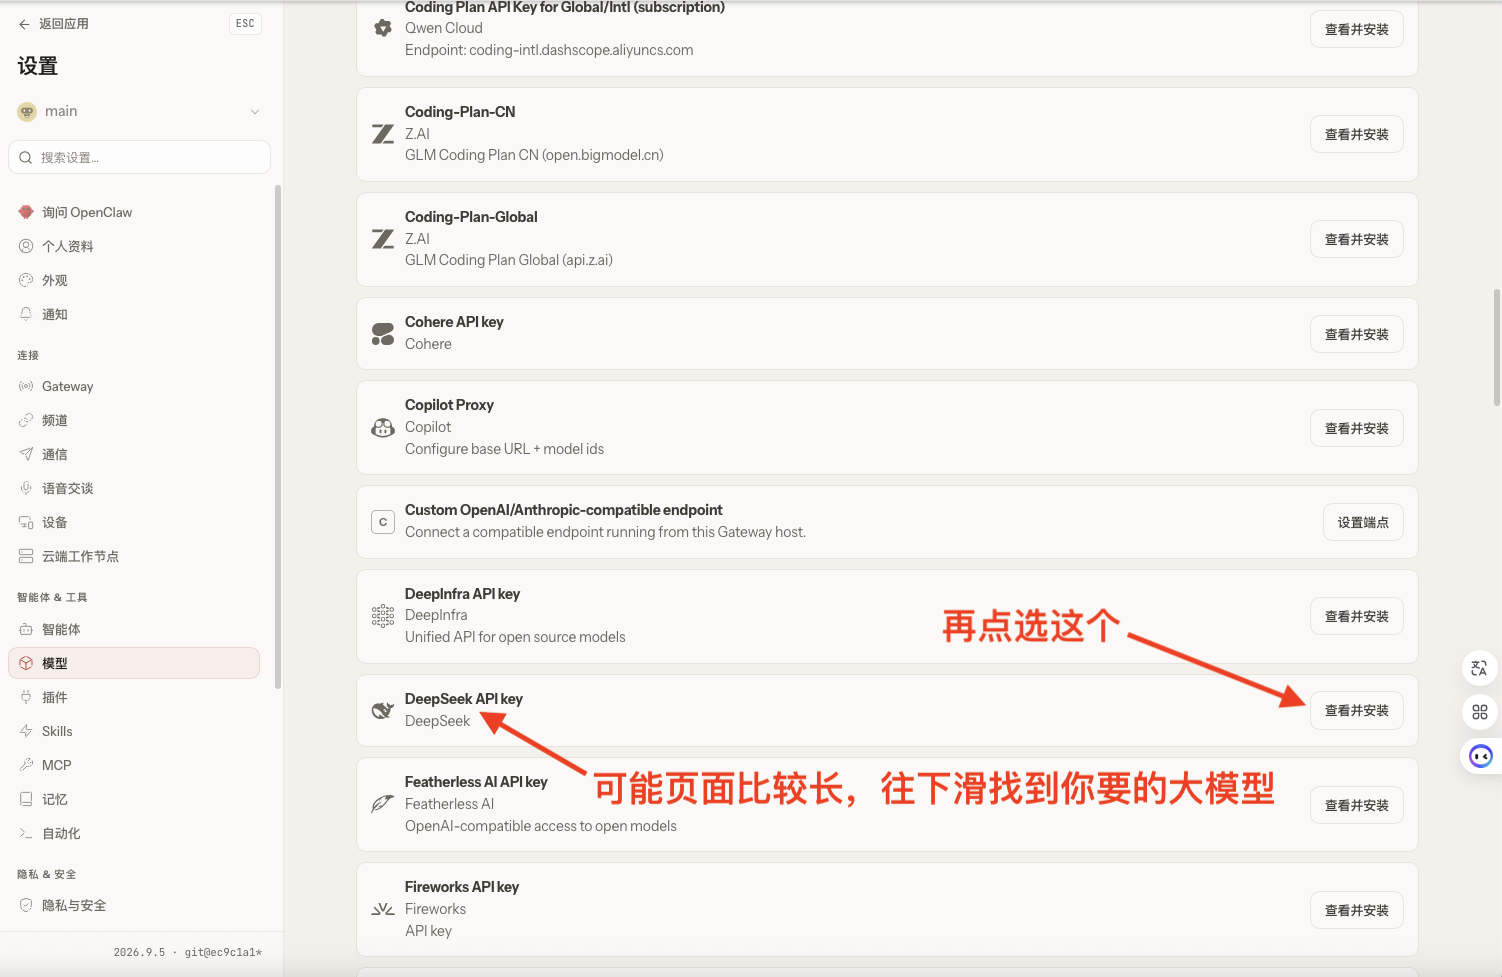Screen dimensions: 1502x977
Task: Click the 云端工作节点 server icon
Action: point(26,556)
